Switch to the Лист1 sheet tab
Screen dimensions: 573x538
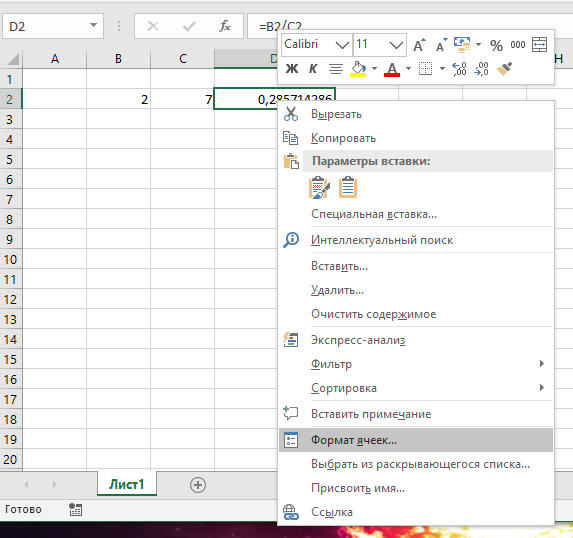(x=127, y=484)
